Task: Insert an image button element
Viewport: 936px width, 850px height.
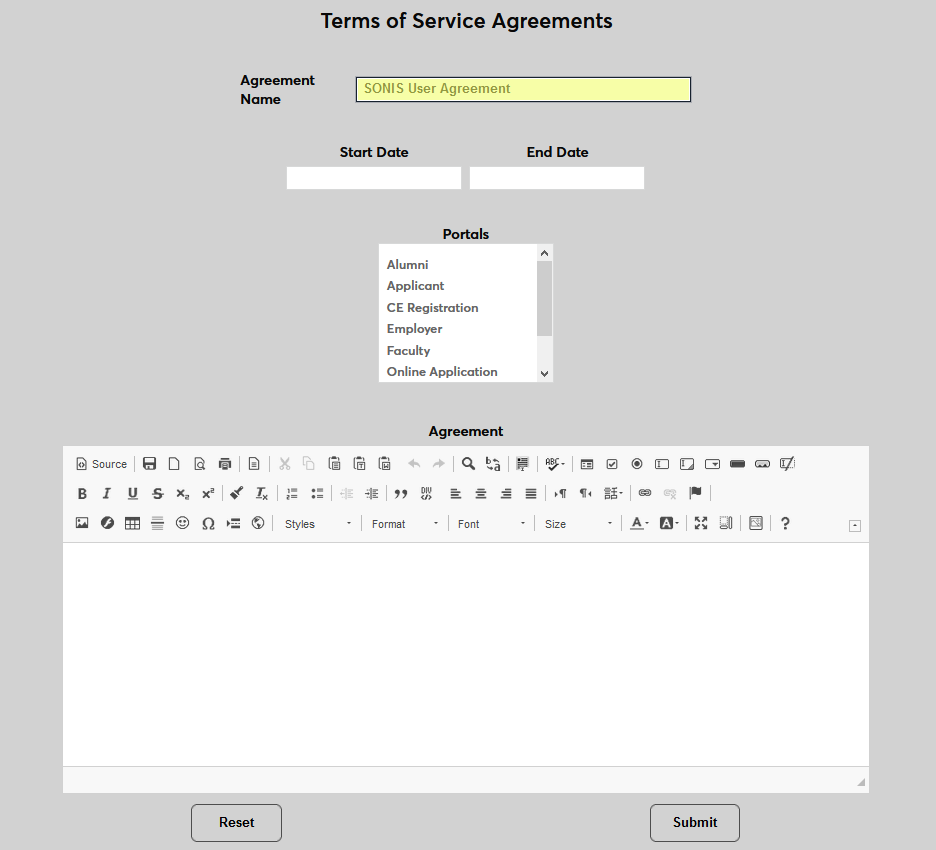Action: (762, 464)
